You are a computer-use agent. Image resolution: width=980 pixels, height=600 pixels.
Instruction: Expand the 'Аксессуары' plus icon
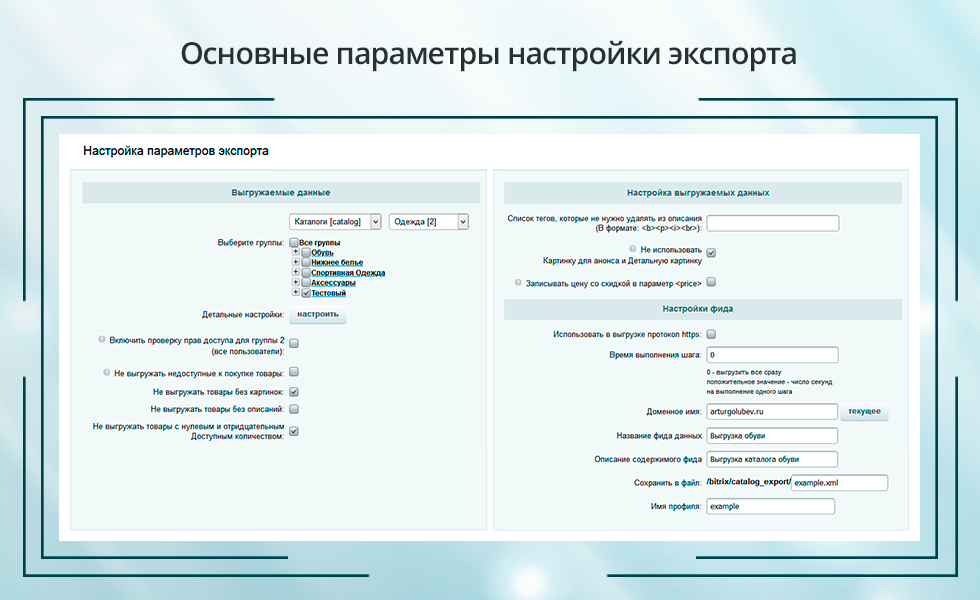[x=296, y=282]
